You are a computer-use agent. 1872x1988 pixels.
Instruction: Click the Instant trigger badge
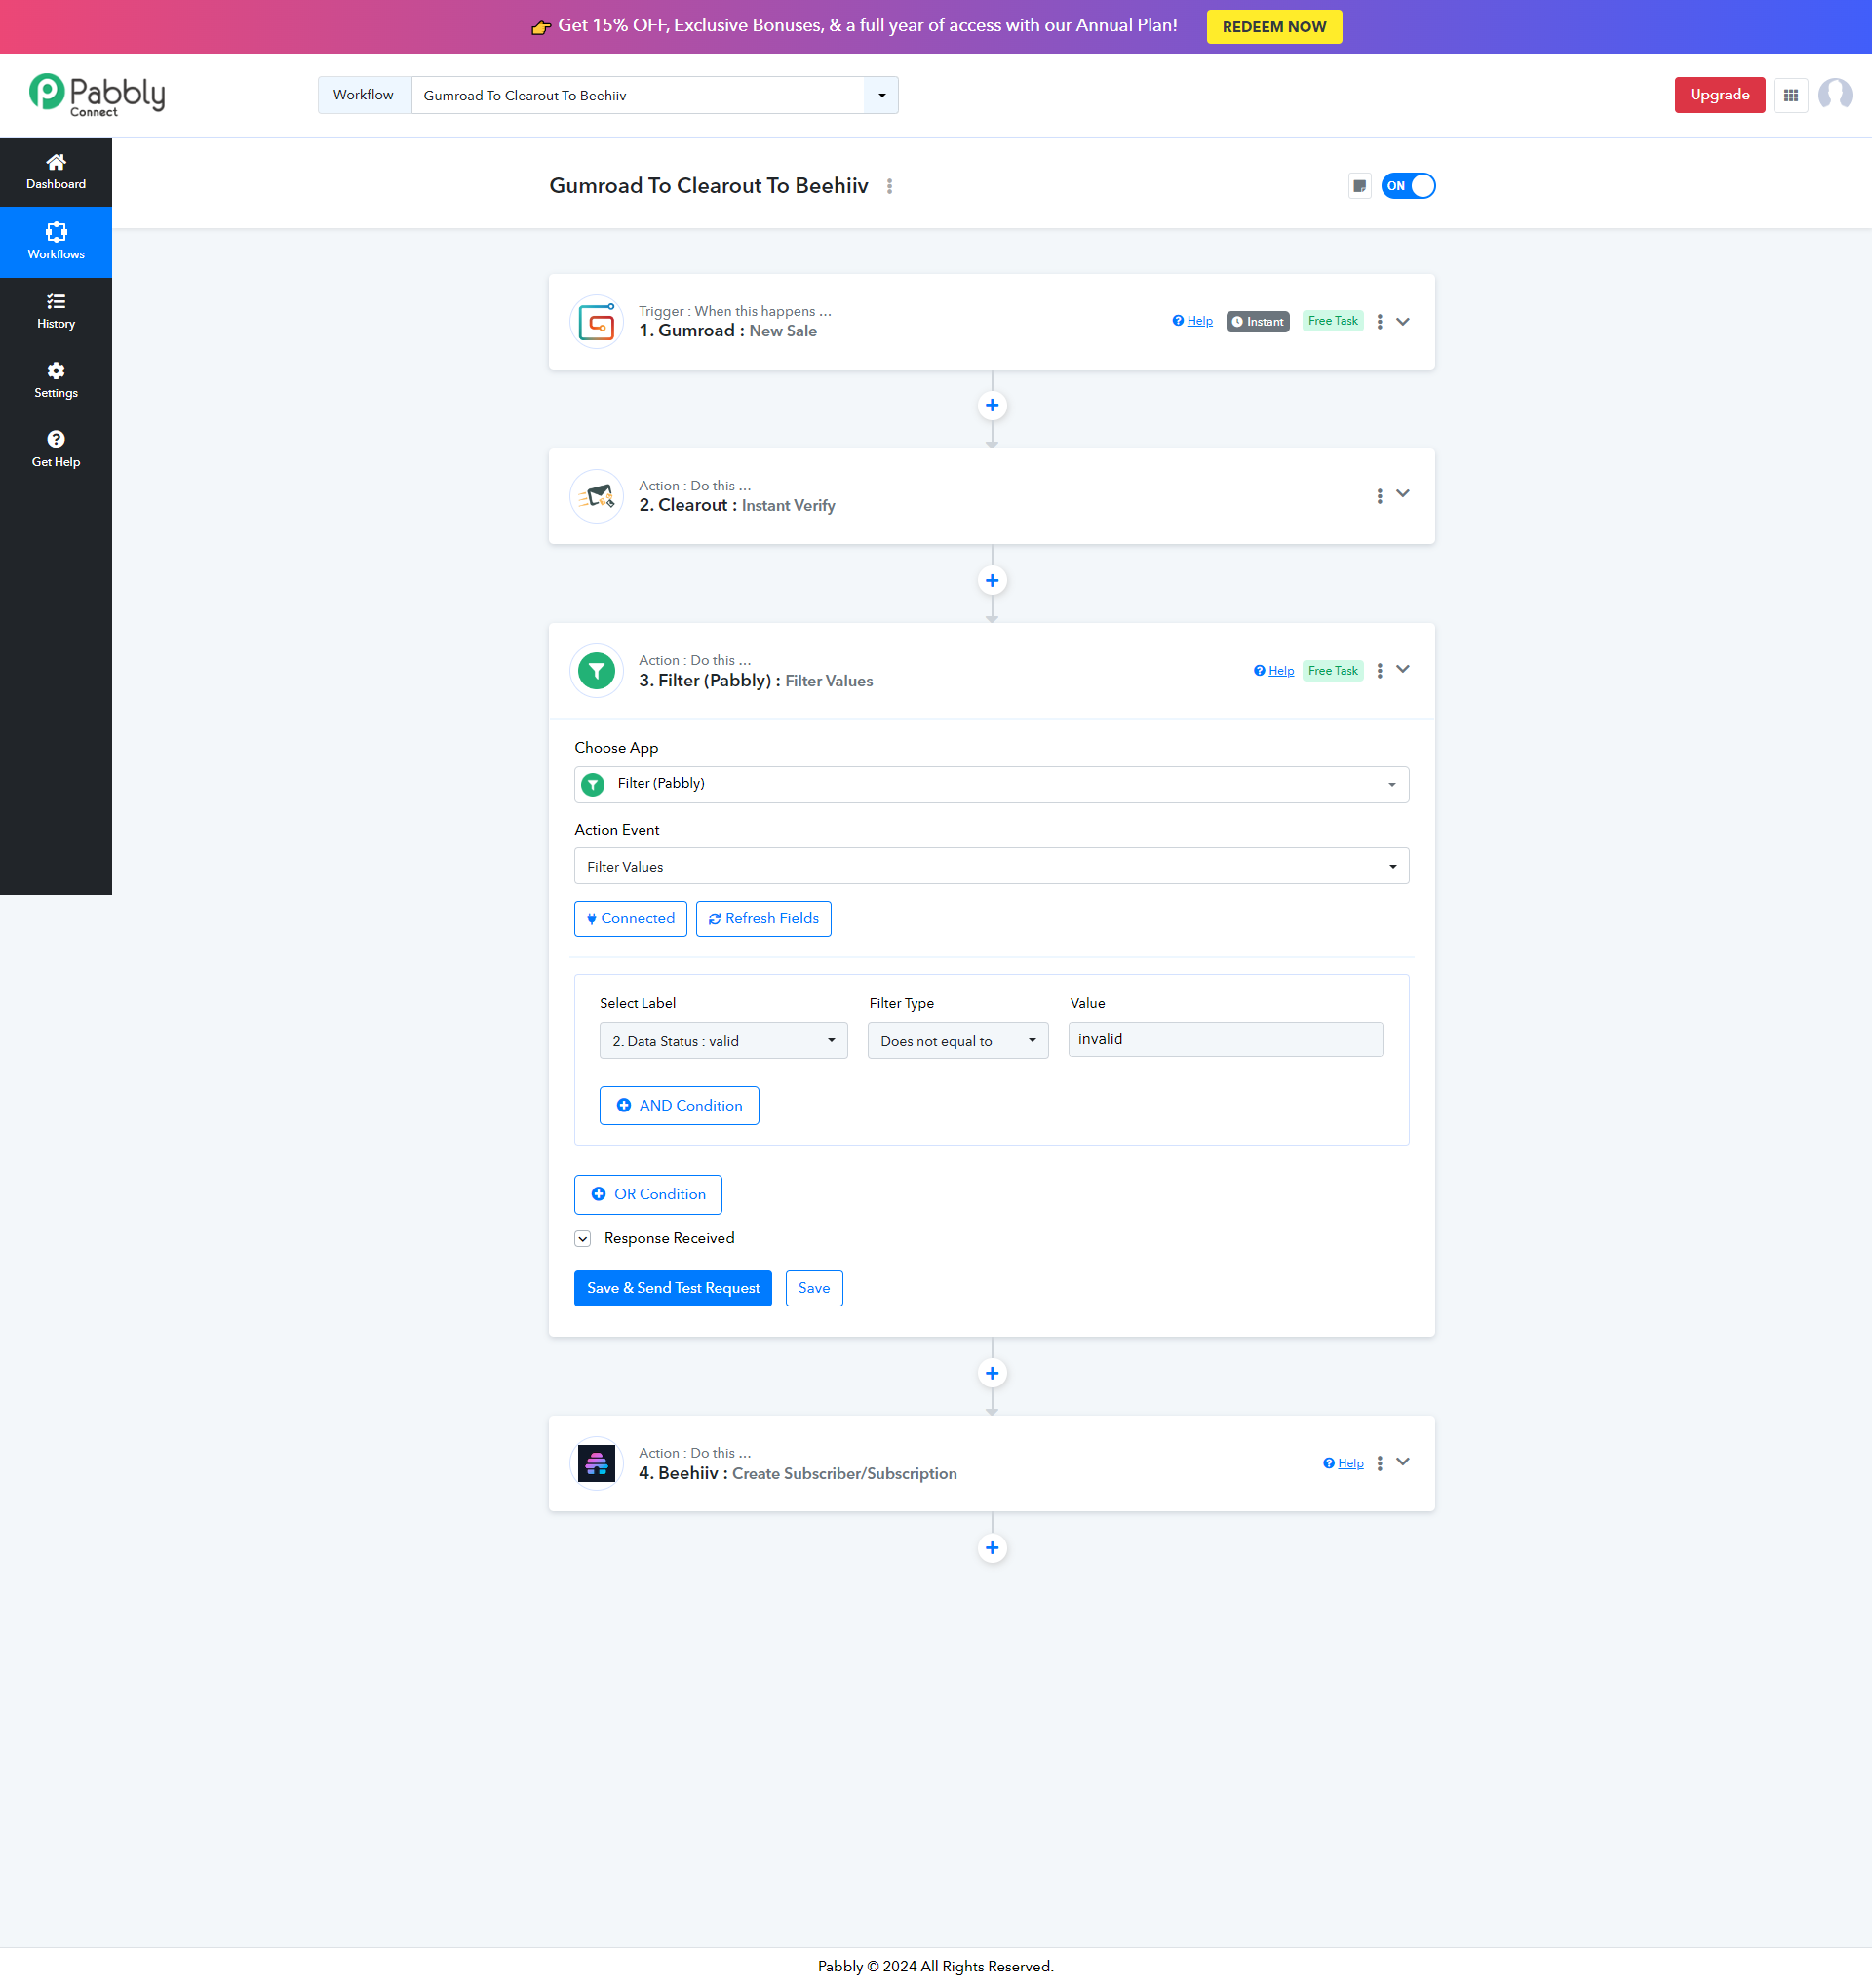pos(1258,322)
